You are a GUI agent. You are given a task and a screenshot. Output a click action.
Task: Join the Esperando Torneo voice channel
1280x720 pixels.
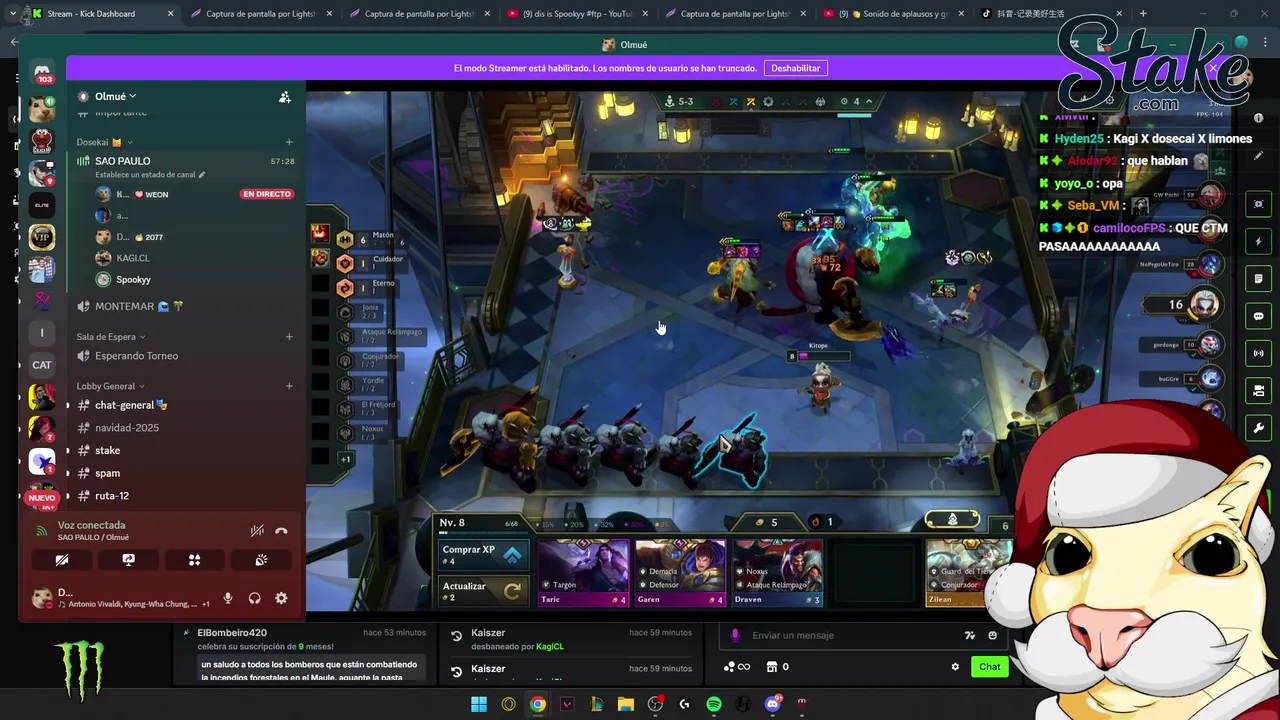136,356
